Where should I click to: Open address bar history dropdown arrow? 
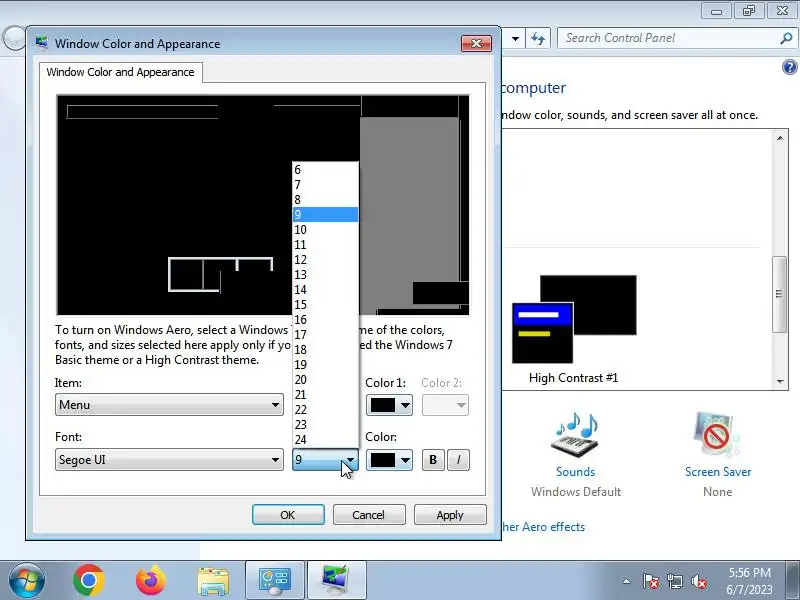pos(515,38)
